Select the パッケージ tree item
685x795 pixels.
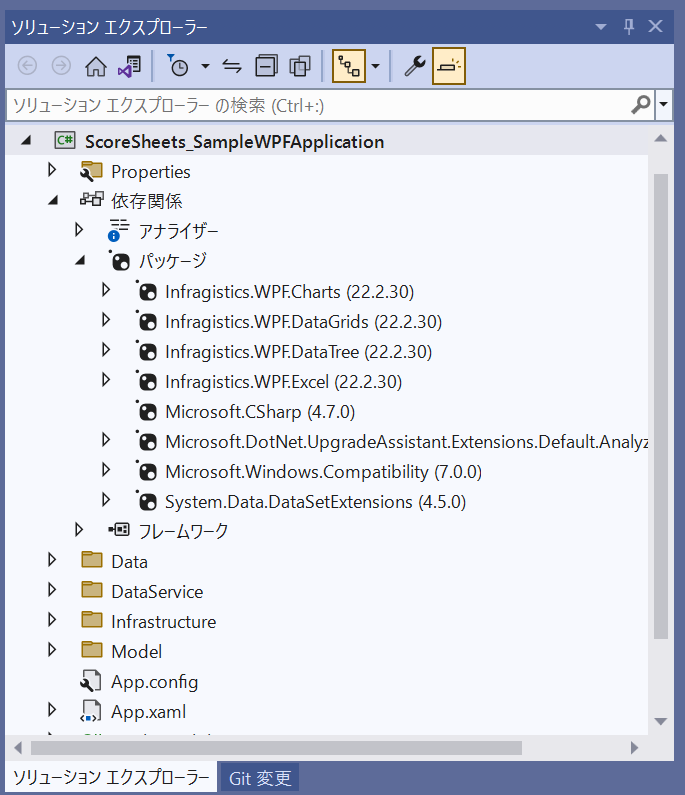(x=173, y=261)
